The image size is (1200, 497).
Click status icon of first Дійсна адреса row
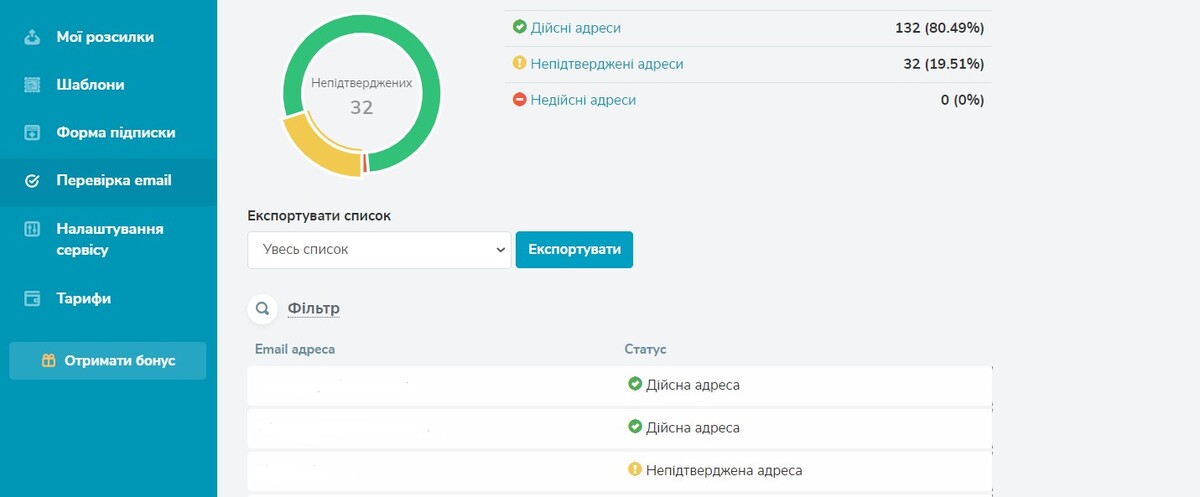[x=634, y=384]
